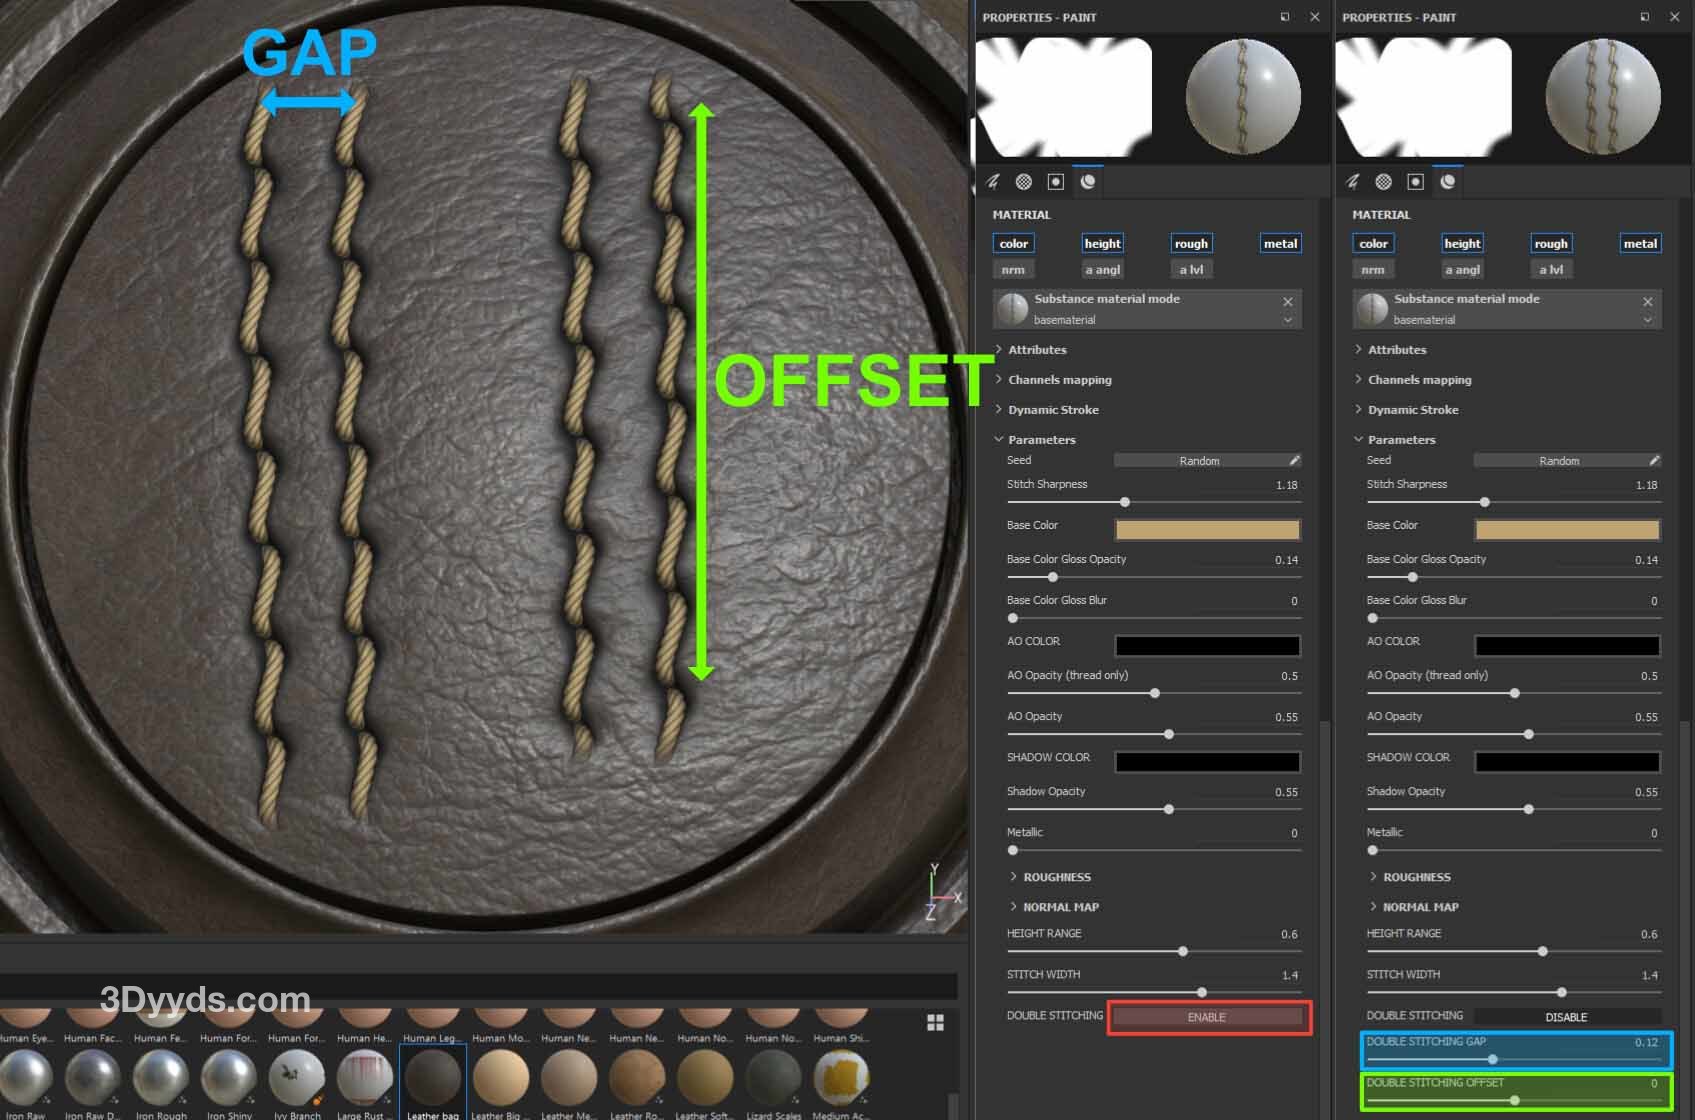Open the Alpha tab in left Properties panel

pos(1024,181)
